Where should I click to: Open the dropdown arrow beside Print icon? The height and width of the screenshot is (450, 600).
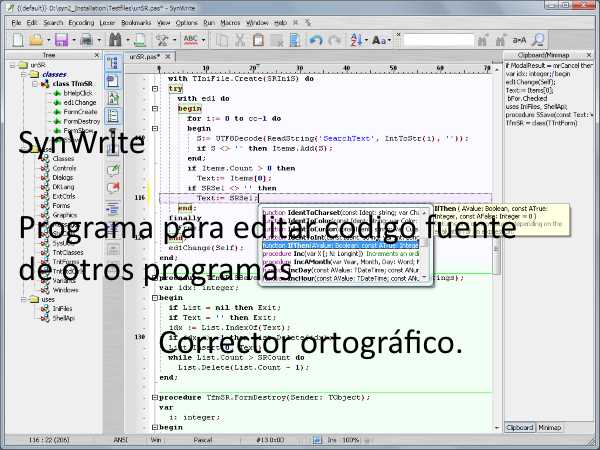99,40
